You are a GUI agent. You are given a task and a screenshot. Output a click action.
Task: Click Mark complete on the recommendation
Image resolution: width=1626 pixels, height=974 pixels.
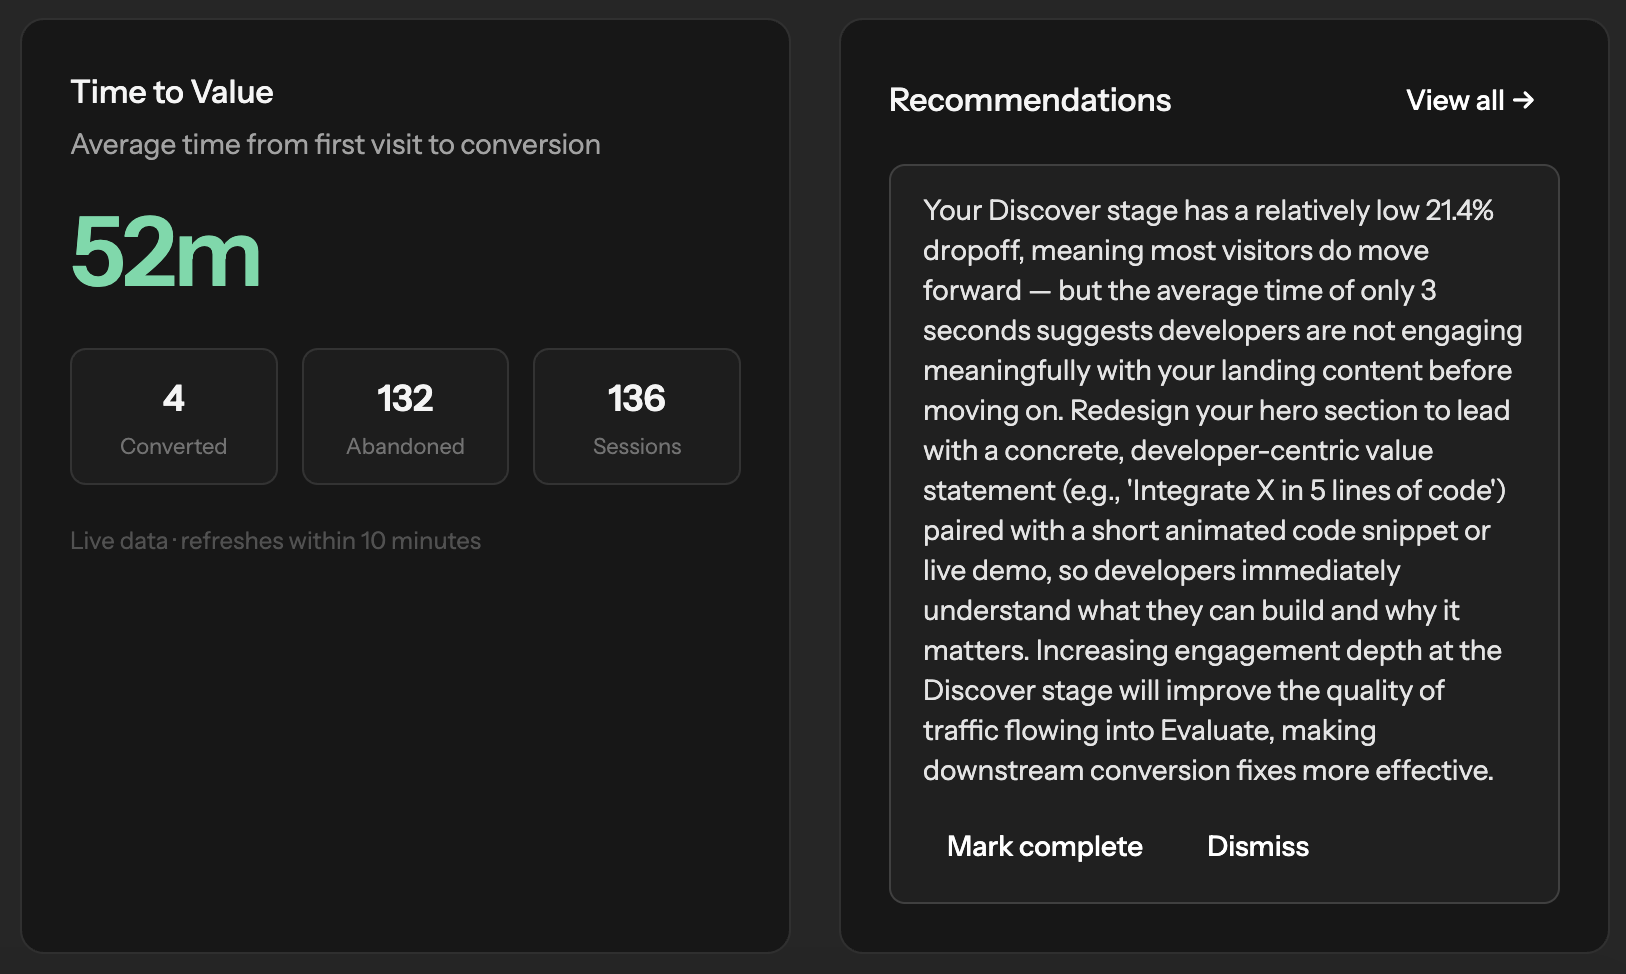[1044, 846]
